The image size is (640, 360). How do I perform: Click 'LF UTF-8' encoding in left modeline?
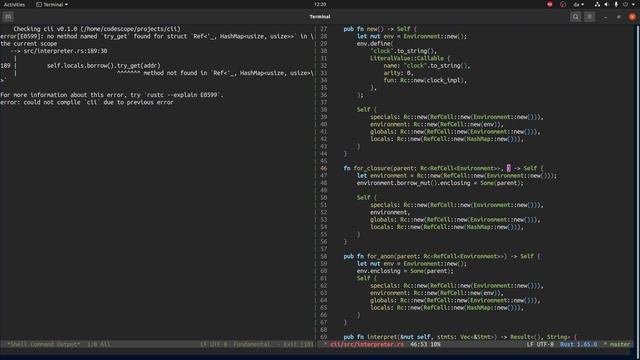(213, 344)
